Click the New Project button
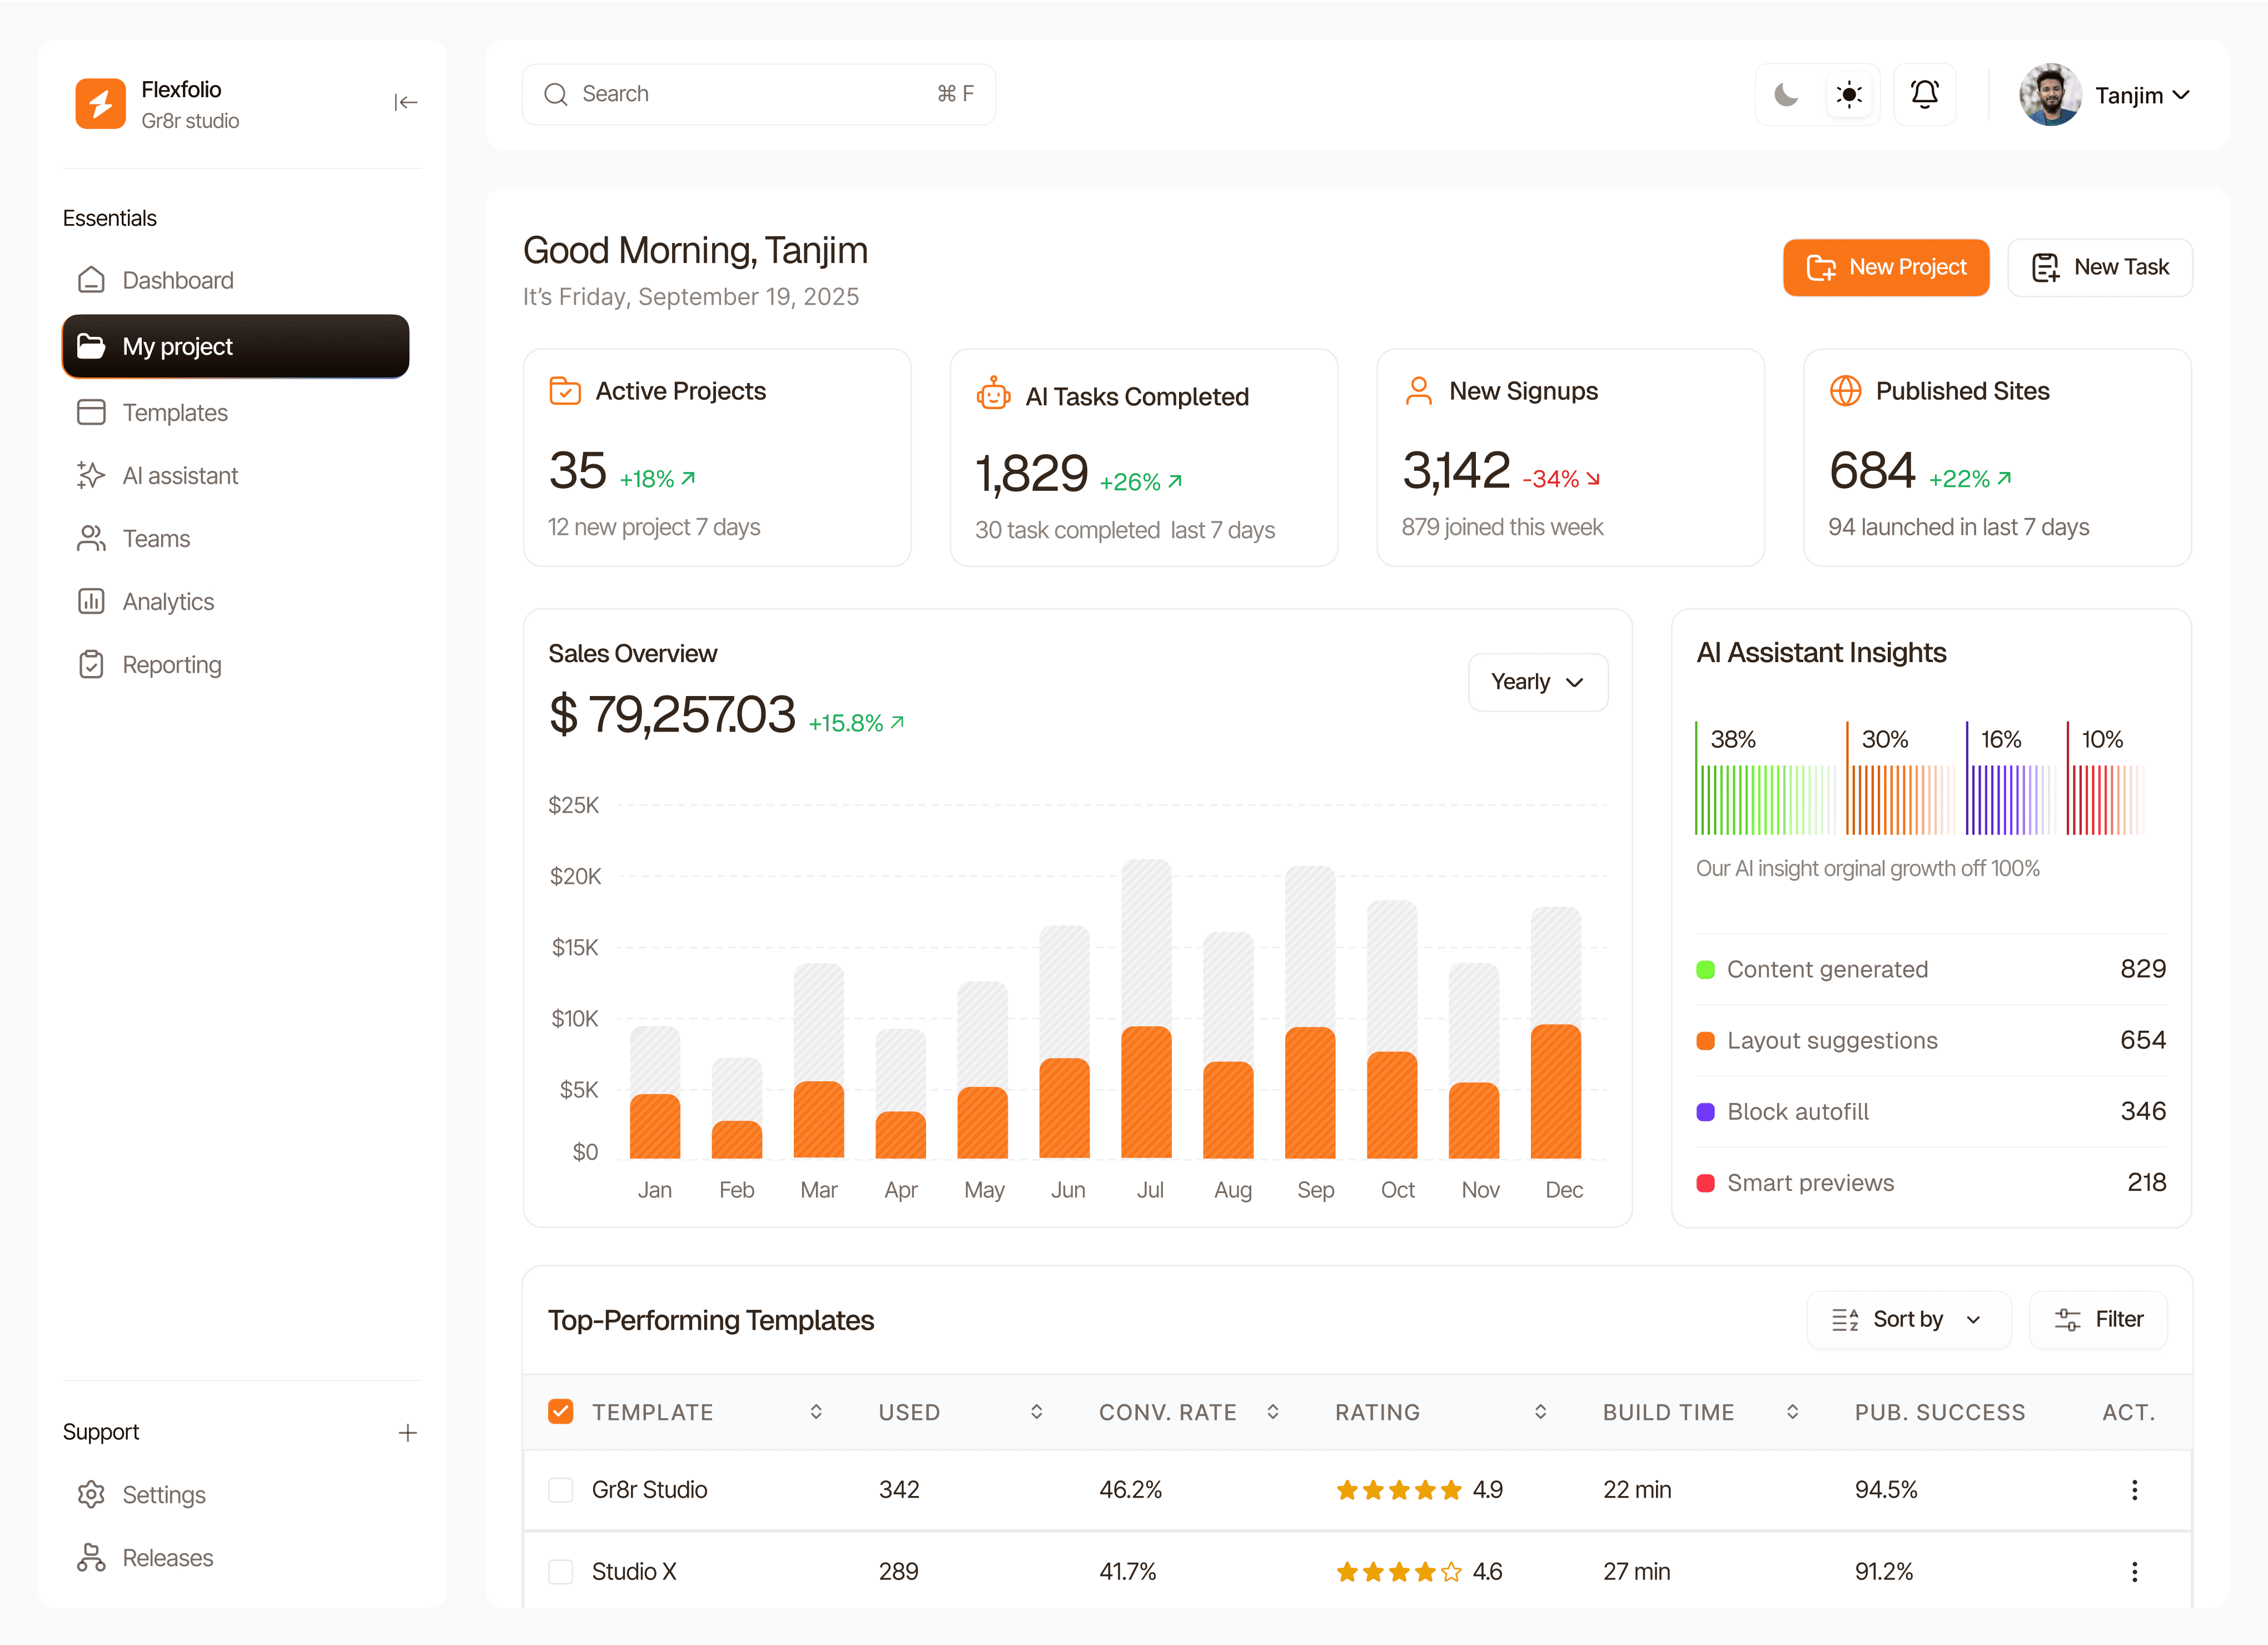The width and height of the screenshot is (2268, 1645). [1885, 268]
